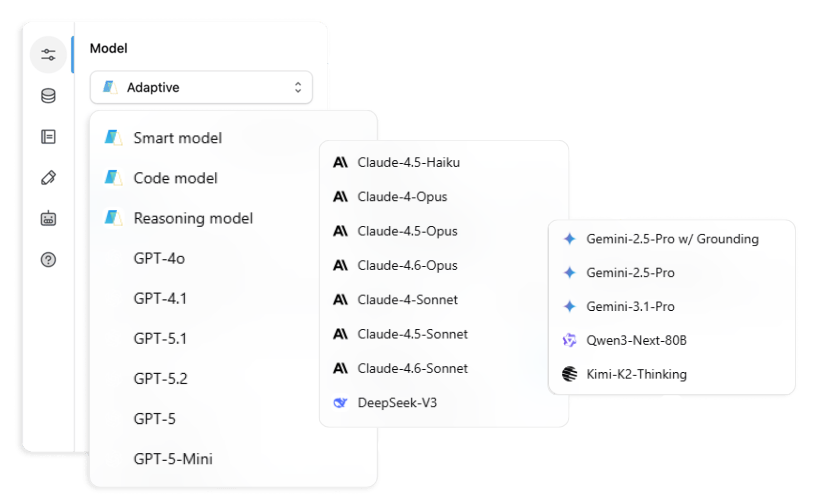This screenshot has height=504, width=817.
Task: Choose Gemini-2.5-Pro w/ Grounding
Action: tap(672, 239)
